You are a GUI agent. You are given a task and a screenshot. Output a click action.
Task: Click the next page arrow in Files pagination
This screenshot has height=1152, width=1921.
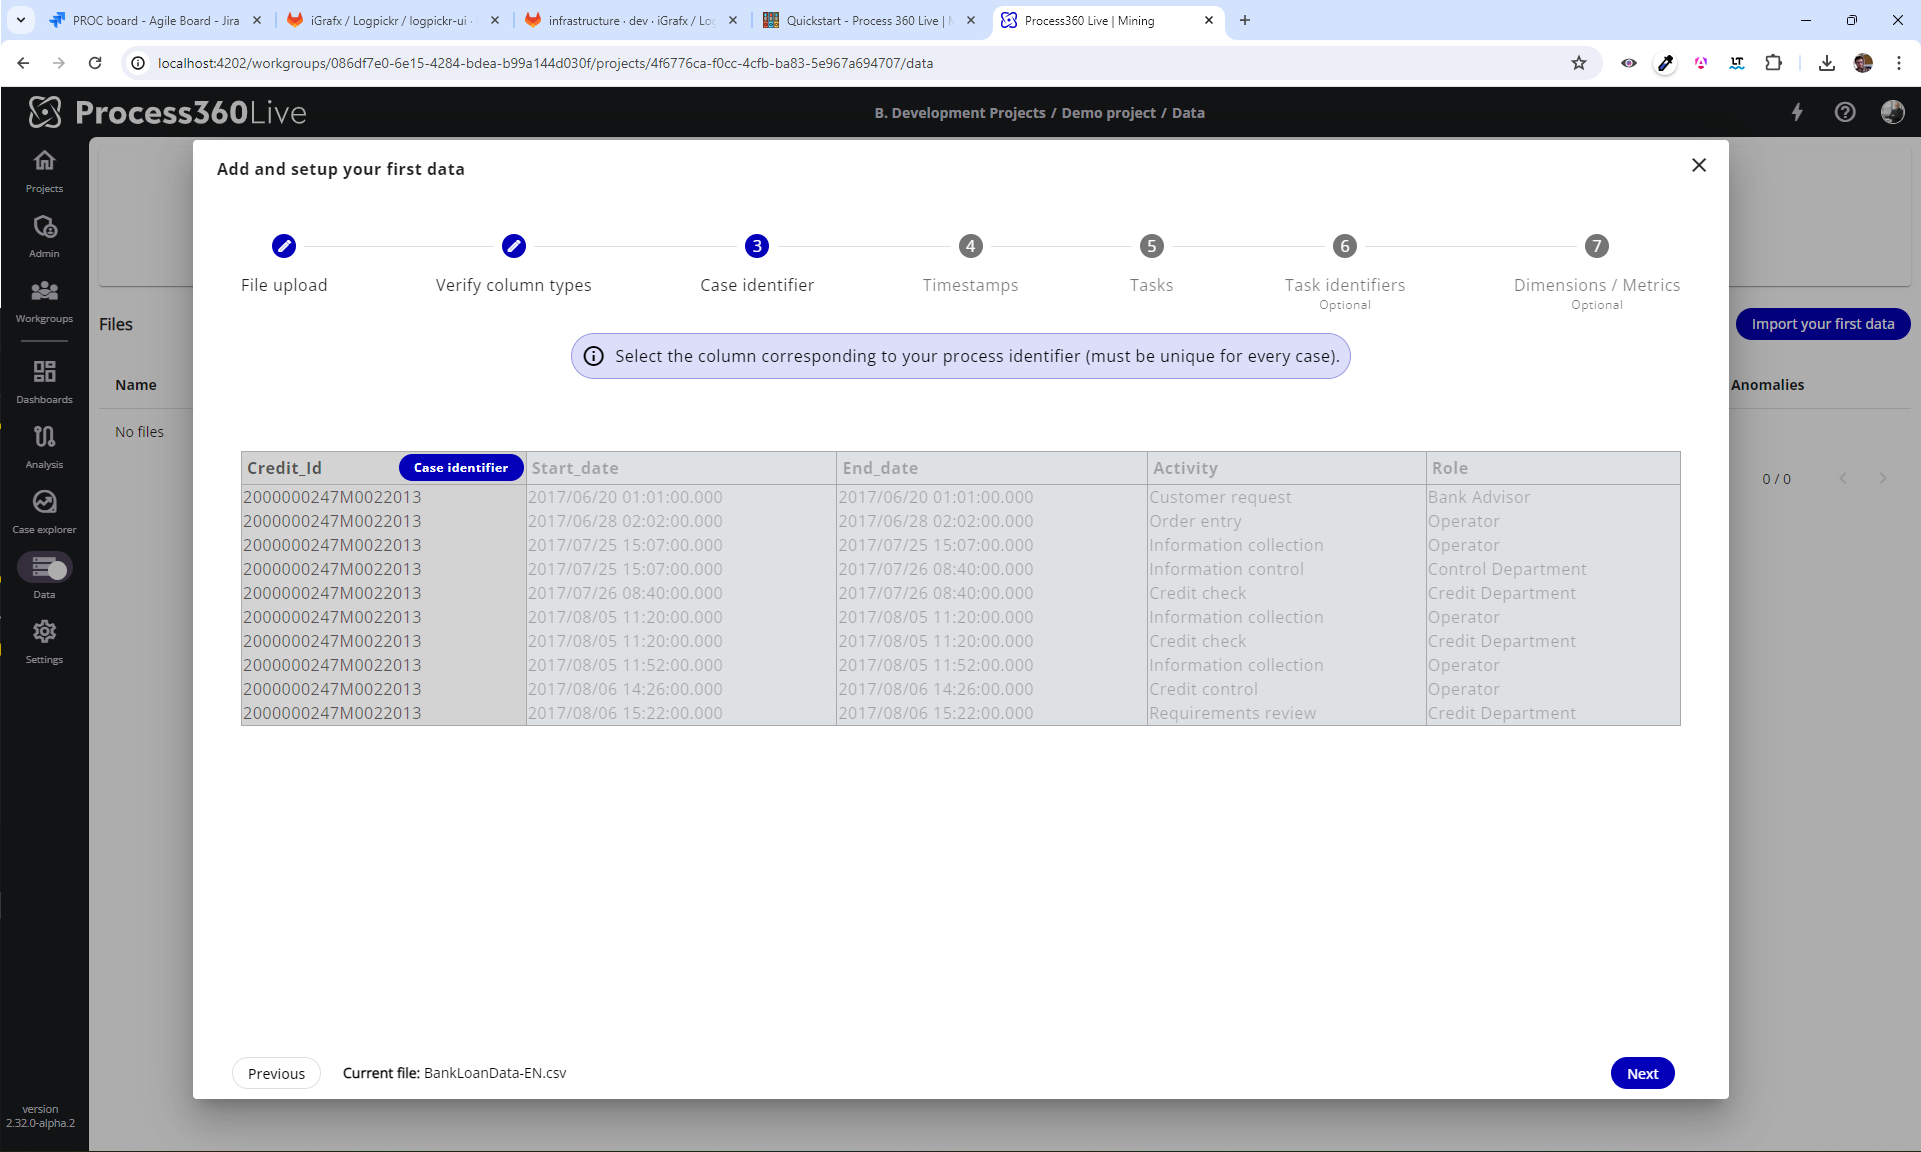coord(1883,479)
